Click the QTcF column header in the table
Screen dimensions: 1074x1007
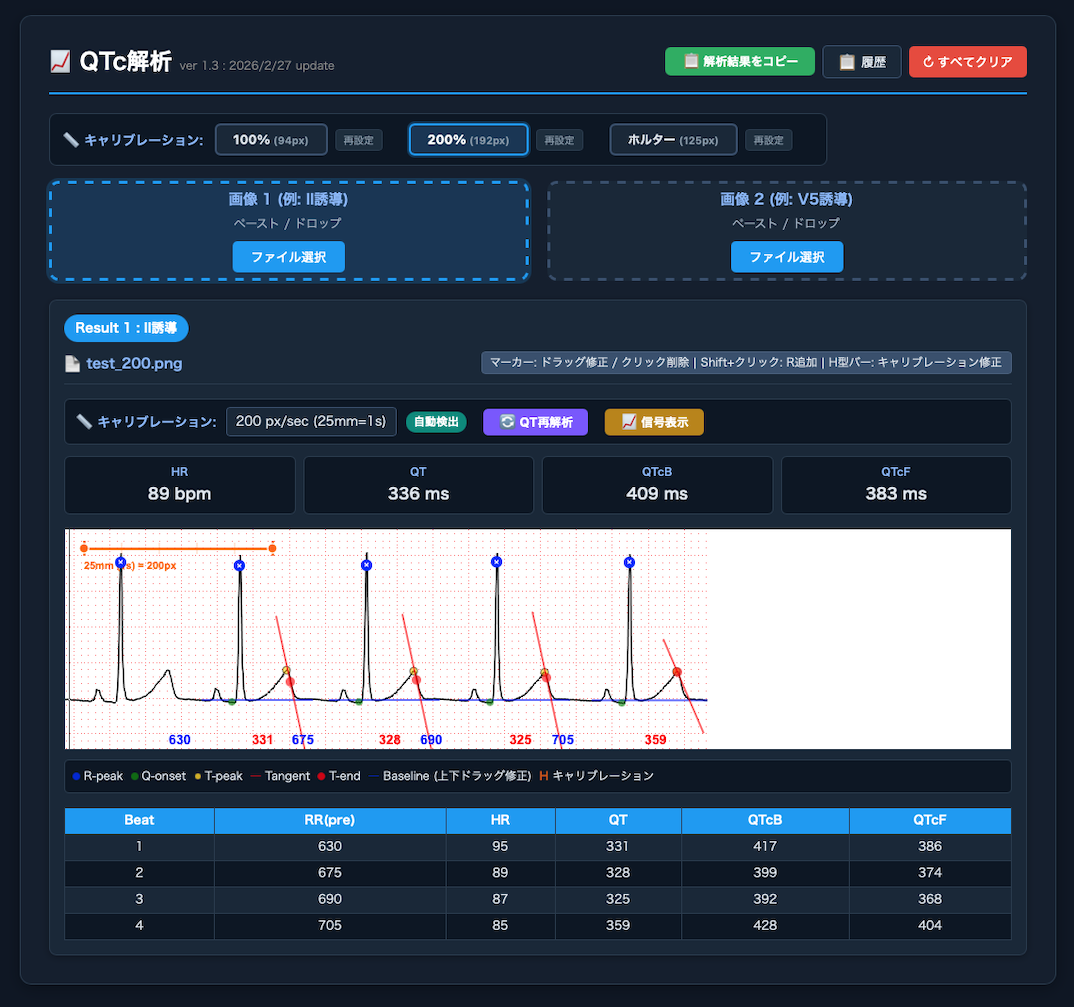(x=929, y=820)
